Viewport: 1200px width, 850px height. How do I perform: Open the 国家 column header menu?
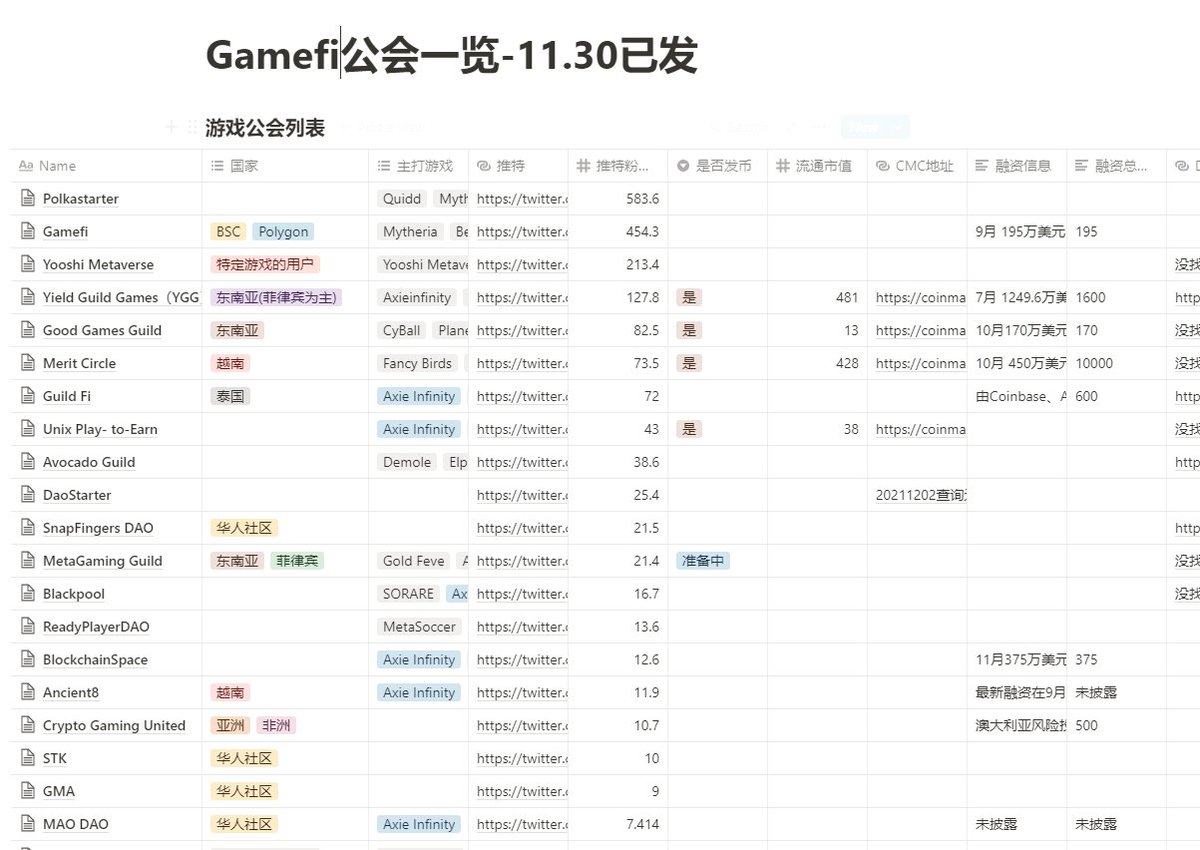285,166
